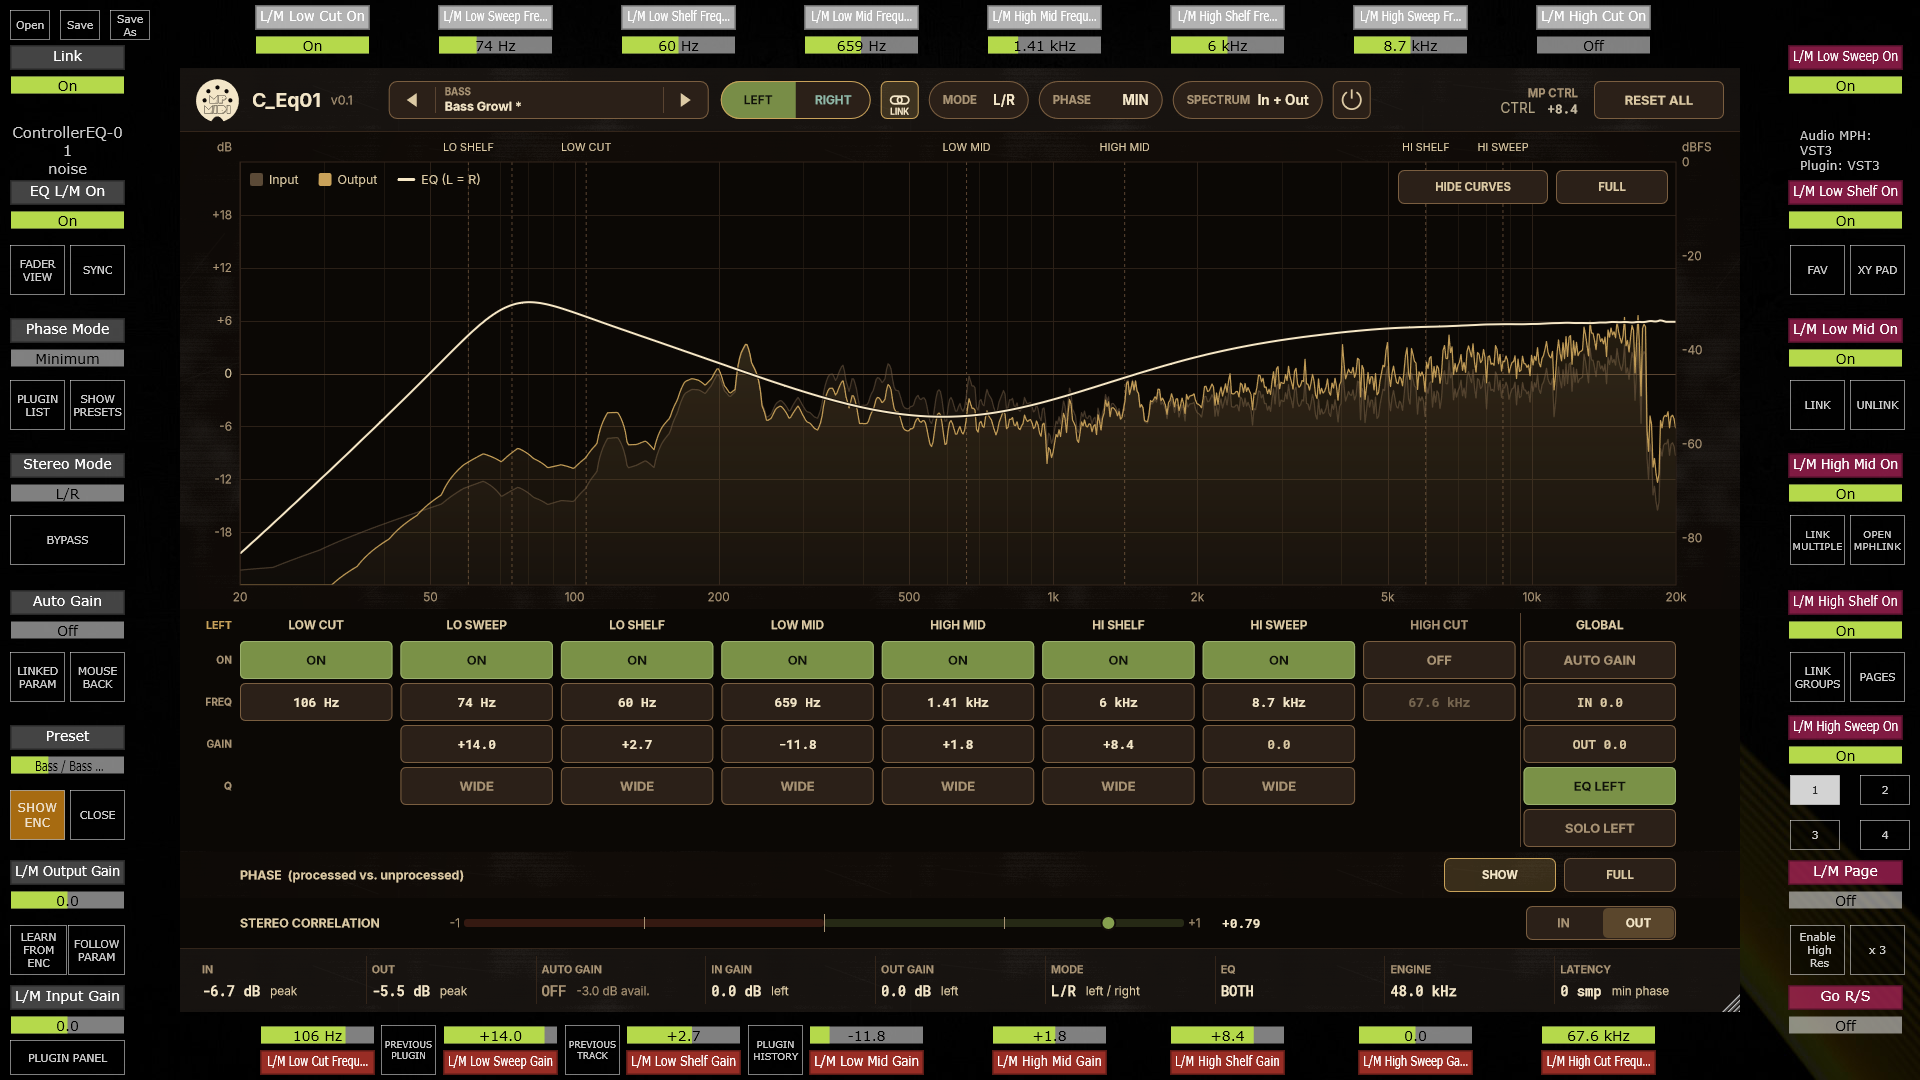Select the IN correlation tab
Image resolution: width=1920 pixels, height=1080 pixels.
pyautogui.click(x=1563, y=923)
